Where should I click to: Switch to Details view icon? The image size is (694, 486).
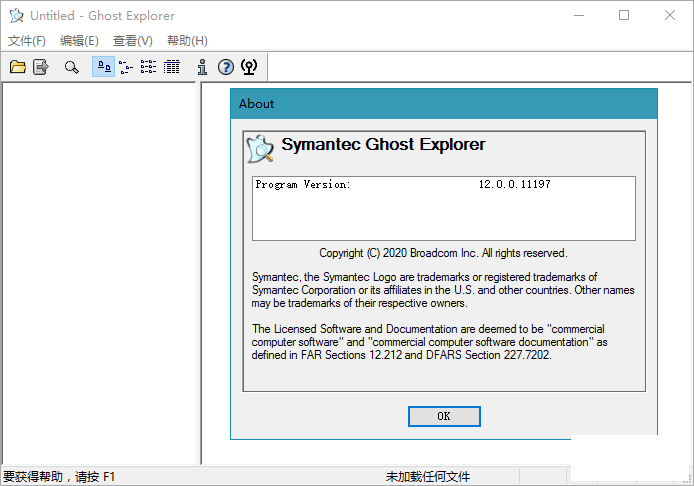[x=172, y=67]
